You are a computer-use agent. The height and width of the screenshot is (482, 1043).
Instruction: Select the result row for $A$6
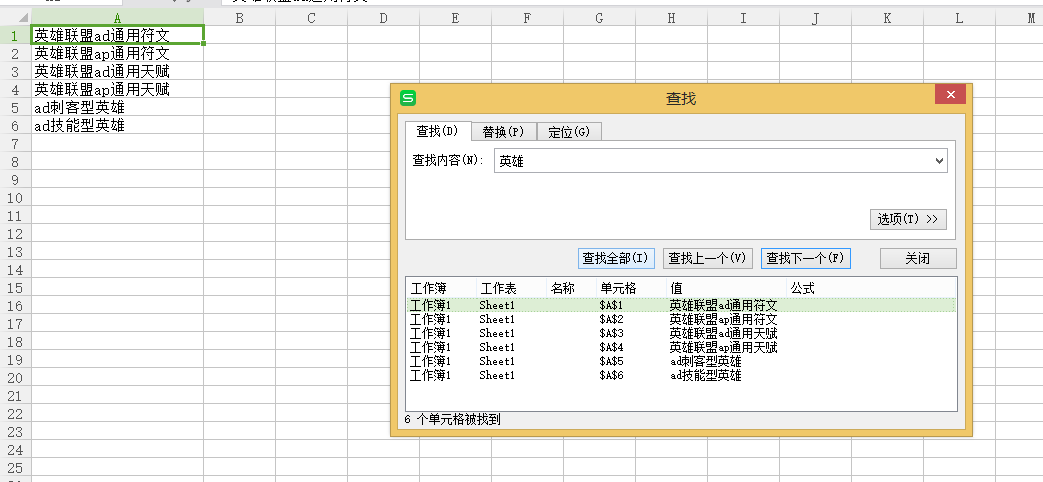681,376
